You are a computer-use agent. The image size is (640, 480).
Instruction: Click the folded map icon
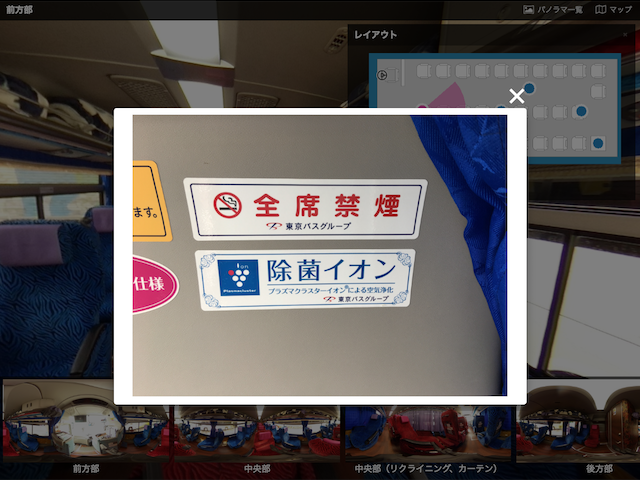coord(600,9)
